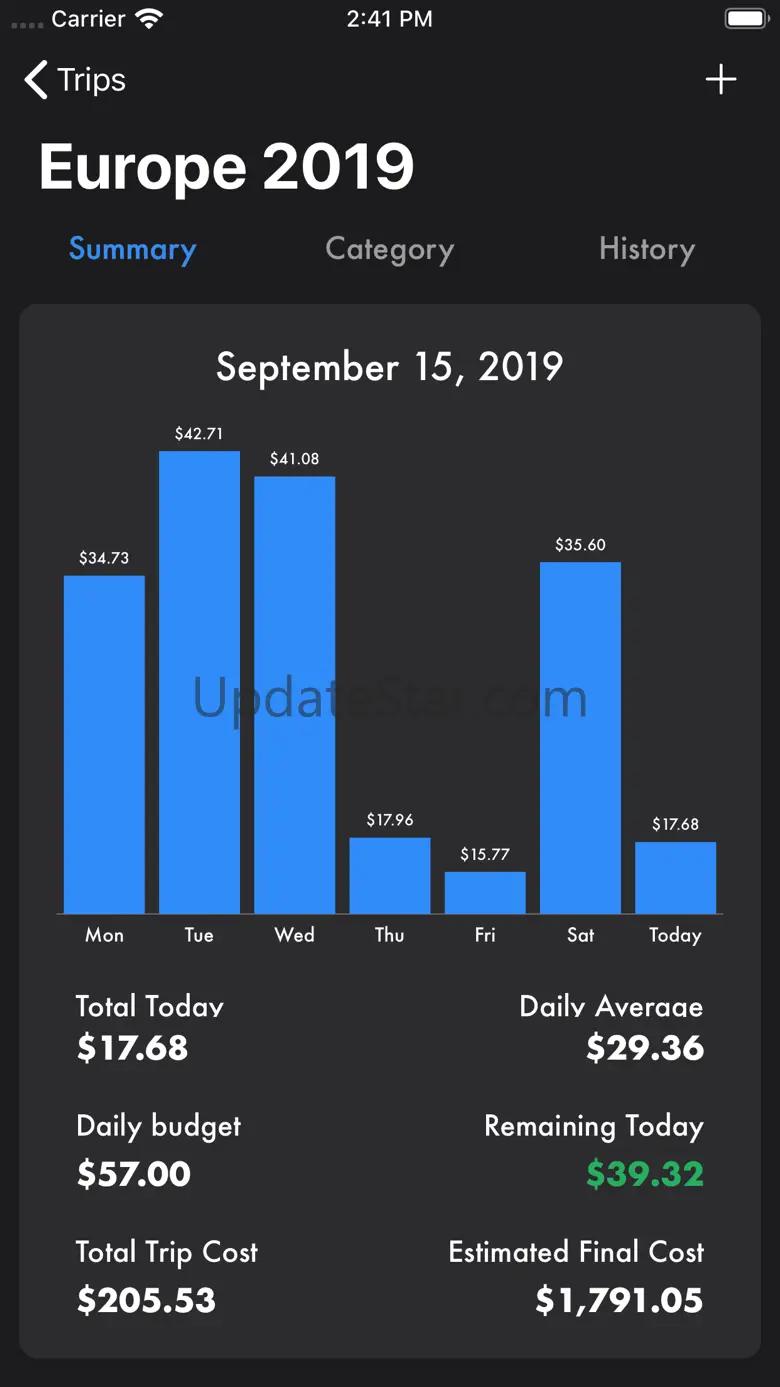
Task: Tap the September 15, 2019 date heading
Action: pyautogui.click(x=389, y=367)
